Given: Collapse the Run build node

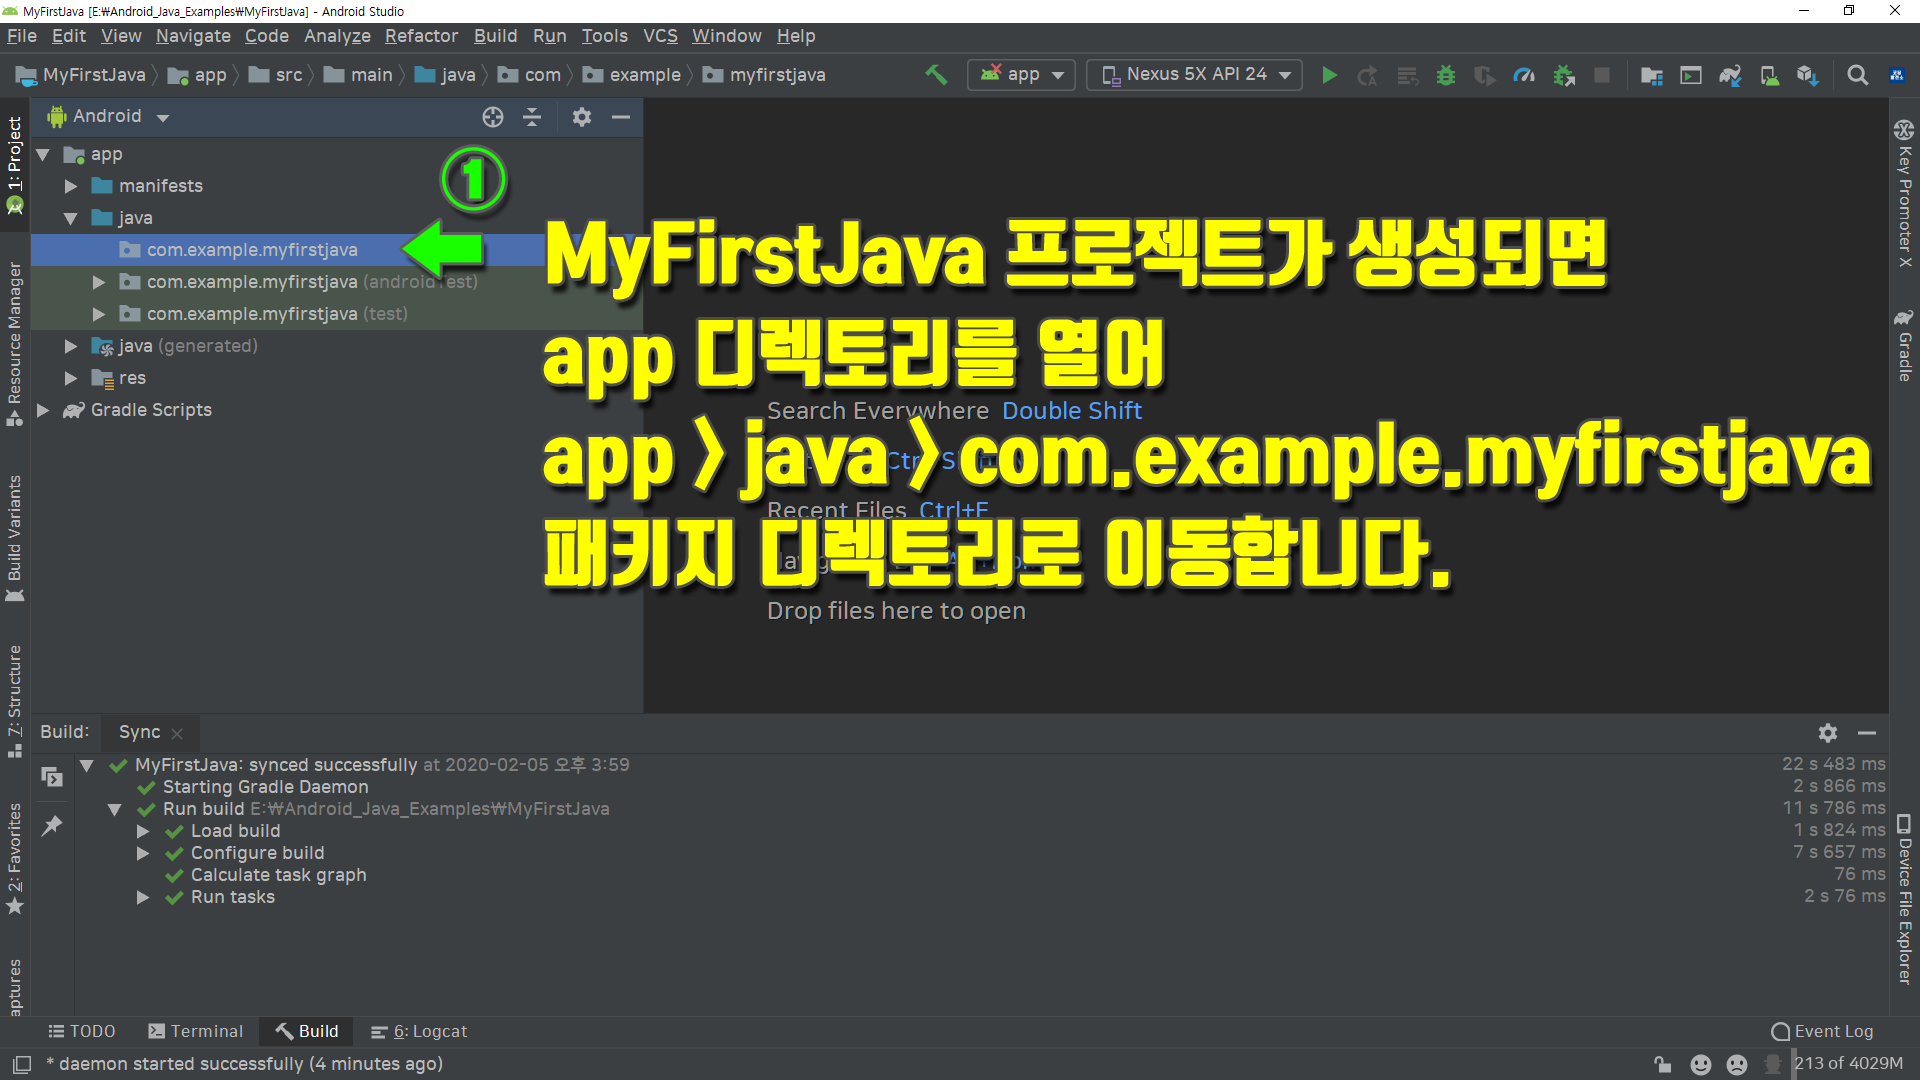Looking at the screenshot, I should [x=114, y=809].
